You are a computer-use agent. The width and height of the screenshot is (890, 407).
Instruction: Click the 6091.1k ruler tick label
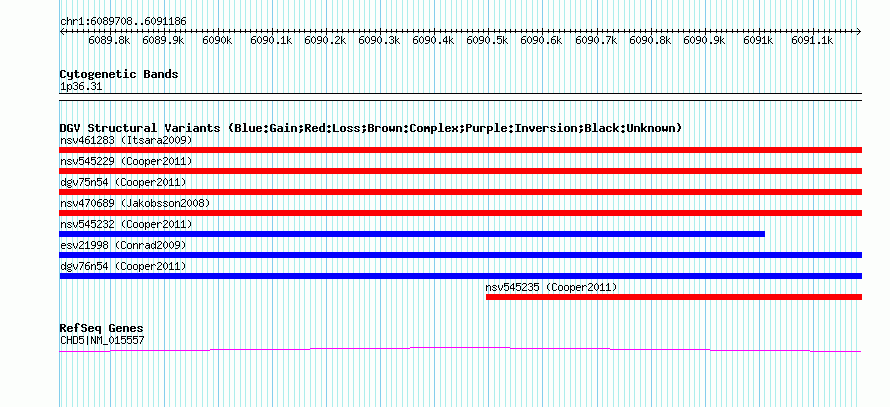click(x=812, y=40)
